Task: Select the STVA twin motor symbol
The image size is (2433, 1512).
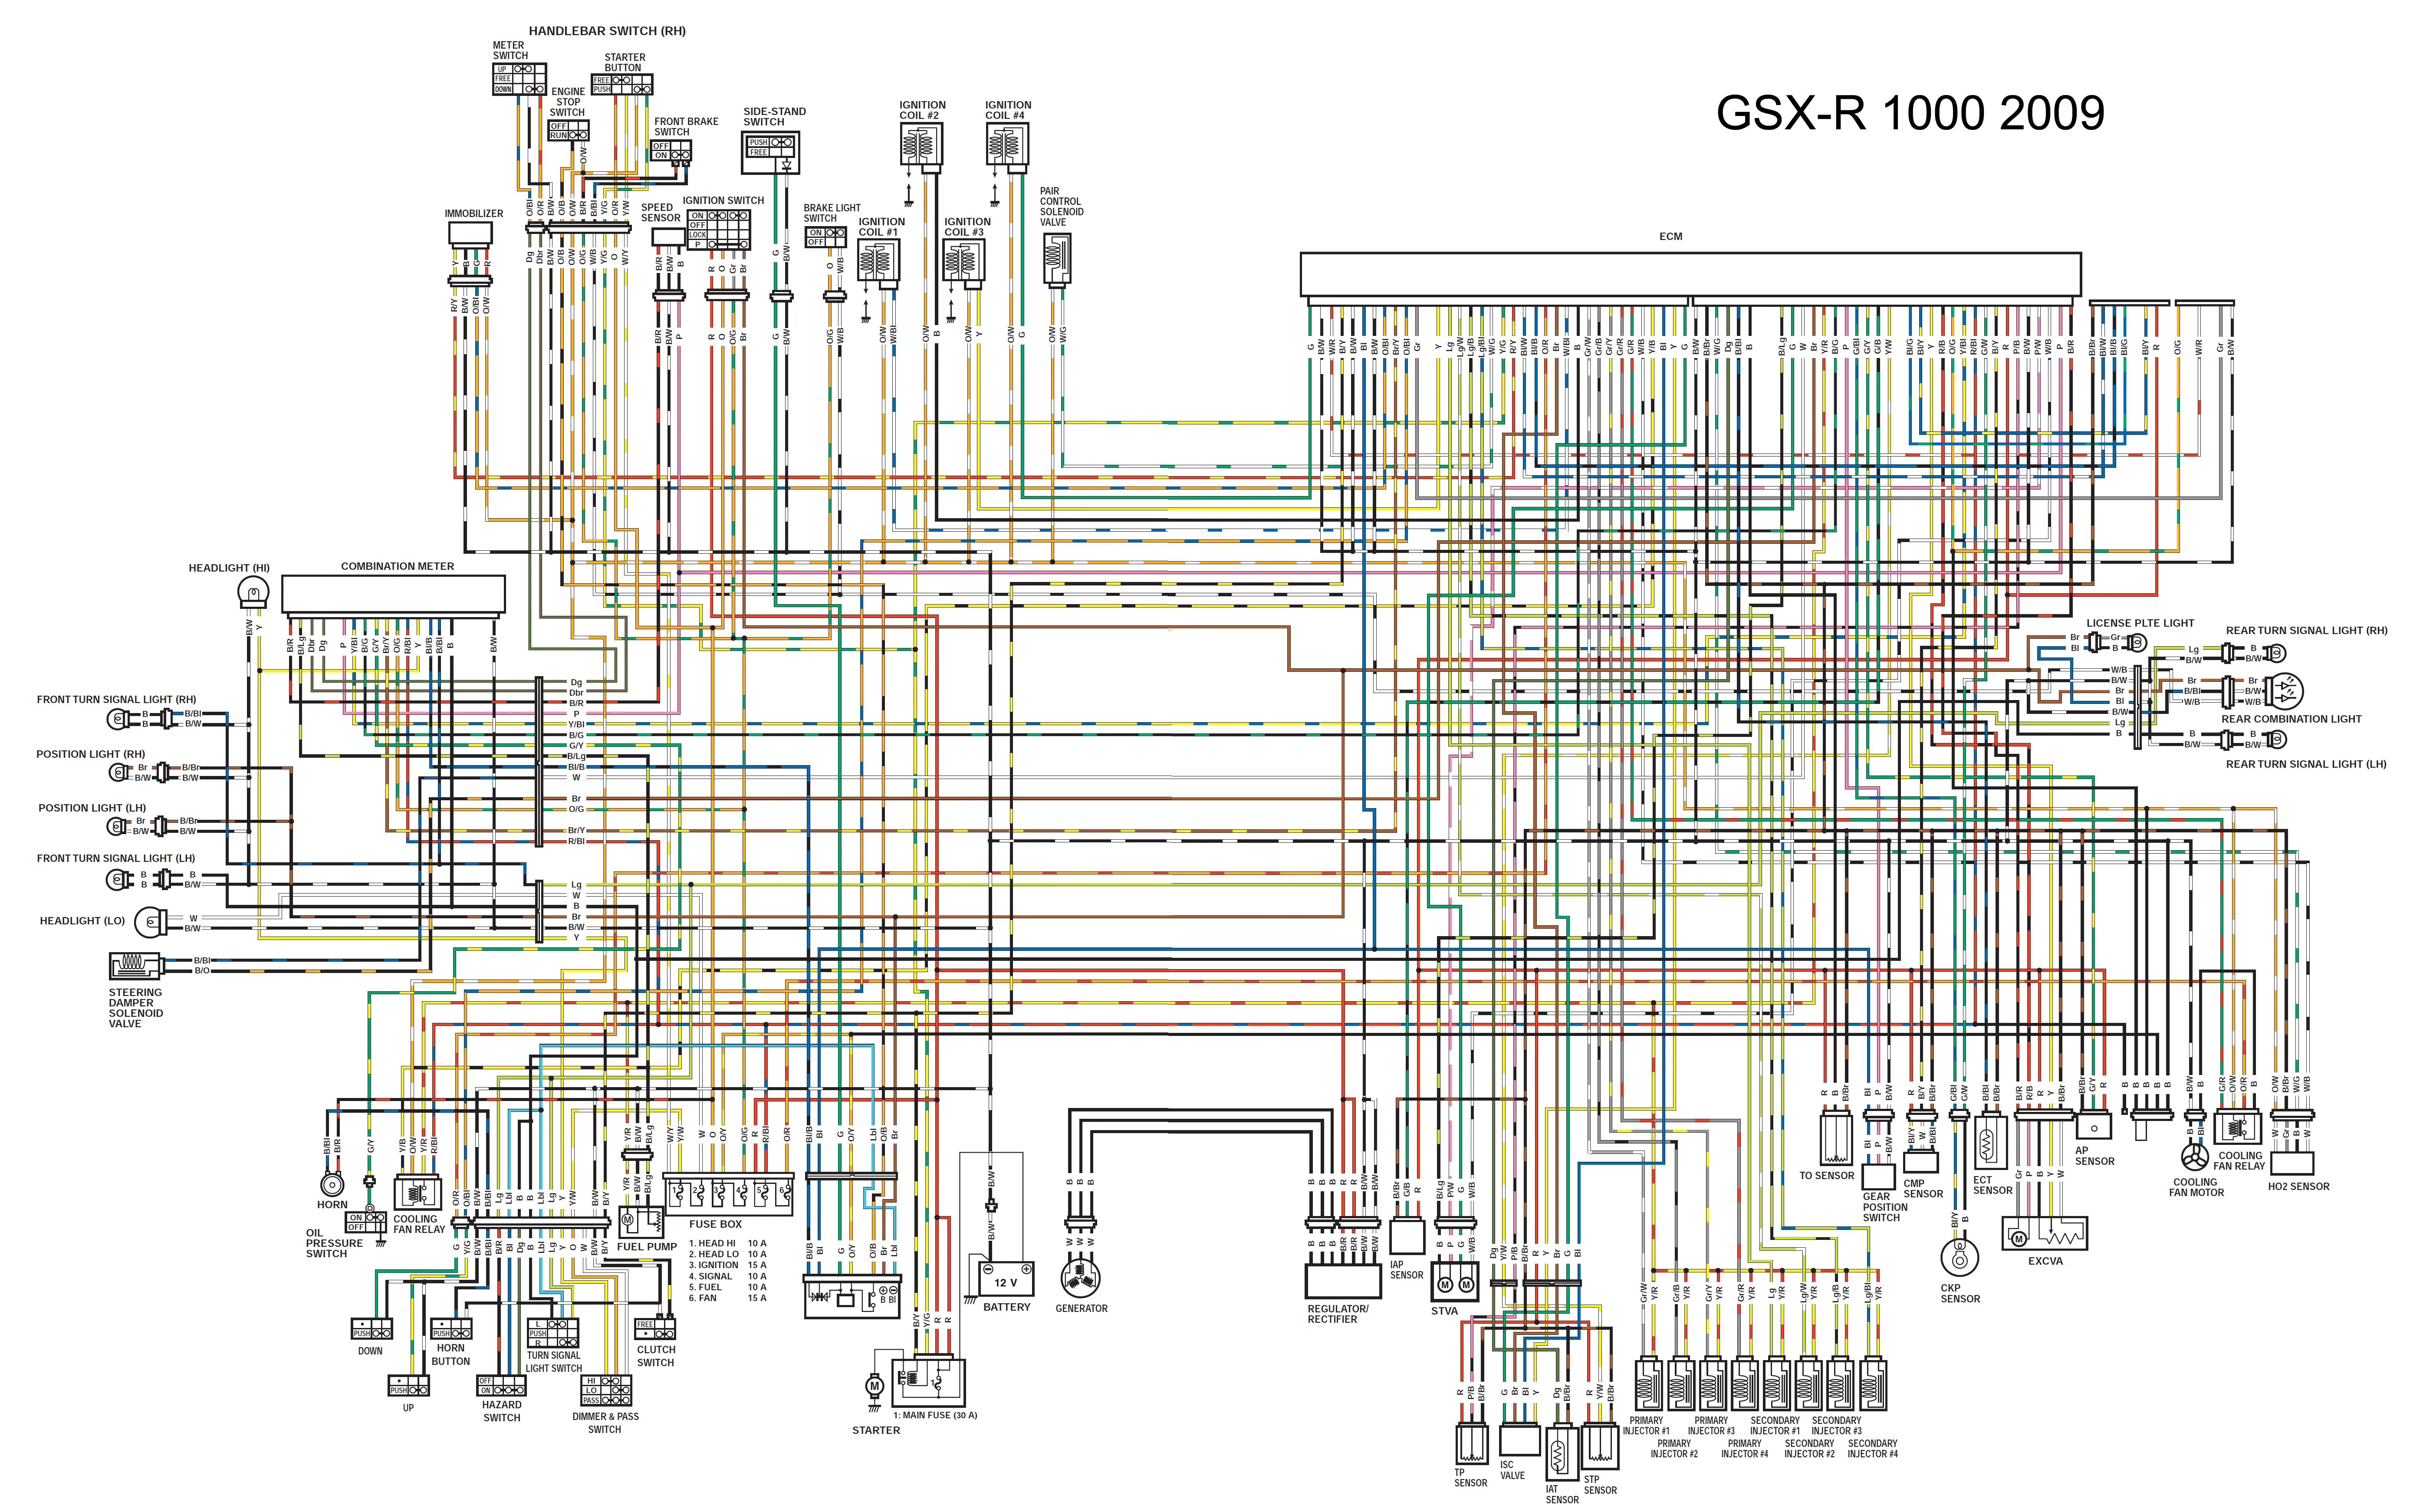Action: (x=1455, y=1283)
